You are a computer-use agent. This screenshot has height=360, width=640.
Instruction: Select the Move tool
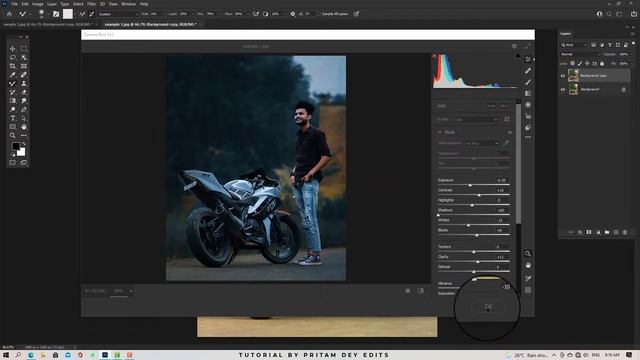pos(13,49)
